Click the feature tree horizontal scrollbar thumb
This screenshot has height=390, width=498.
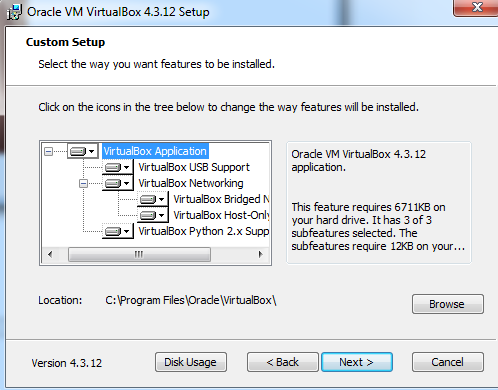pyautogui.click(x=139, y=255)
